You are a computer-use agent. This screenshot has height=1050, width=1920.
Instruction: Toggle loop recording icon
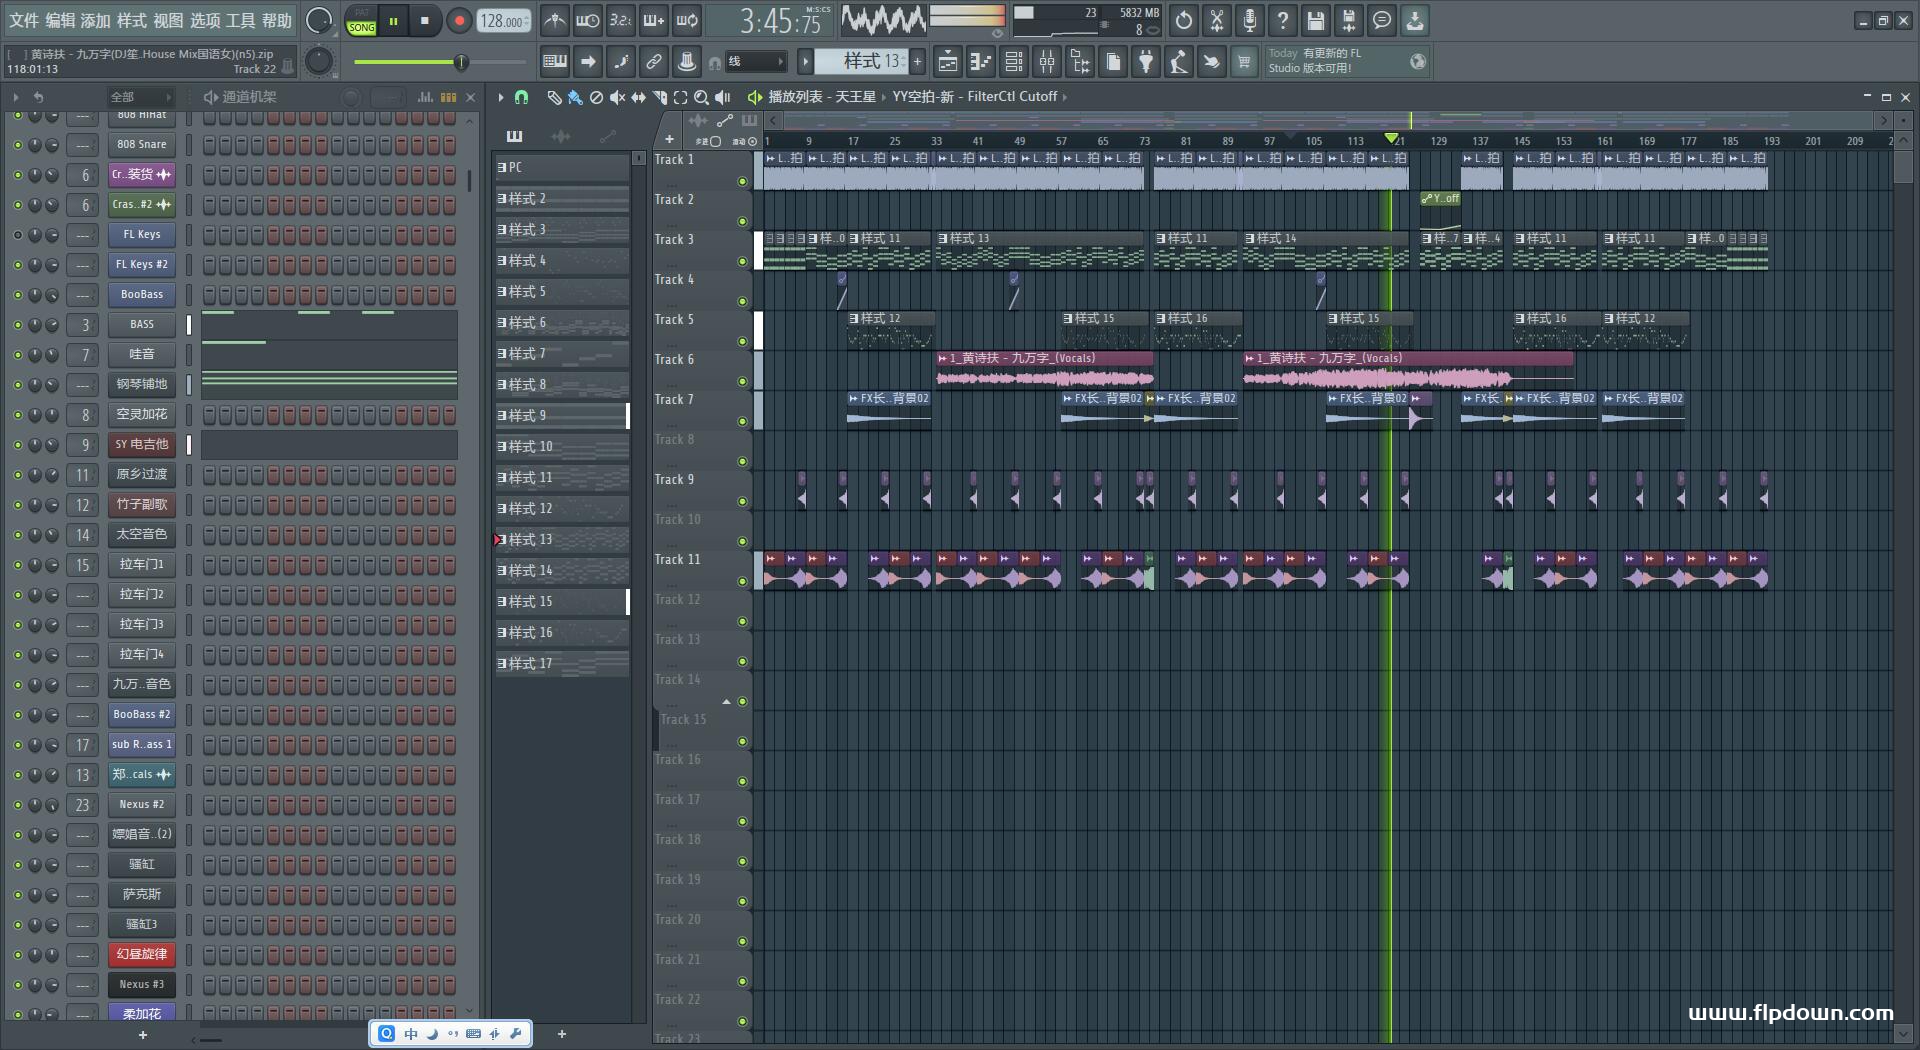coord(687,20)
